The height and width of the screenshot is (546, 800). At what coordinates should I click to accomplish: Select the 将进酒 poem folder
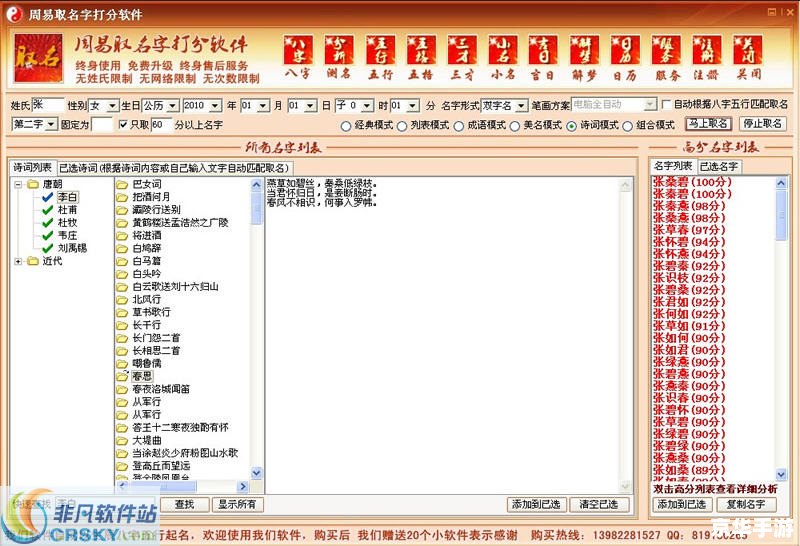click(139, 235)
